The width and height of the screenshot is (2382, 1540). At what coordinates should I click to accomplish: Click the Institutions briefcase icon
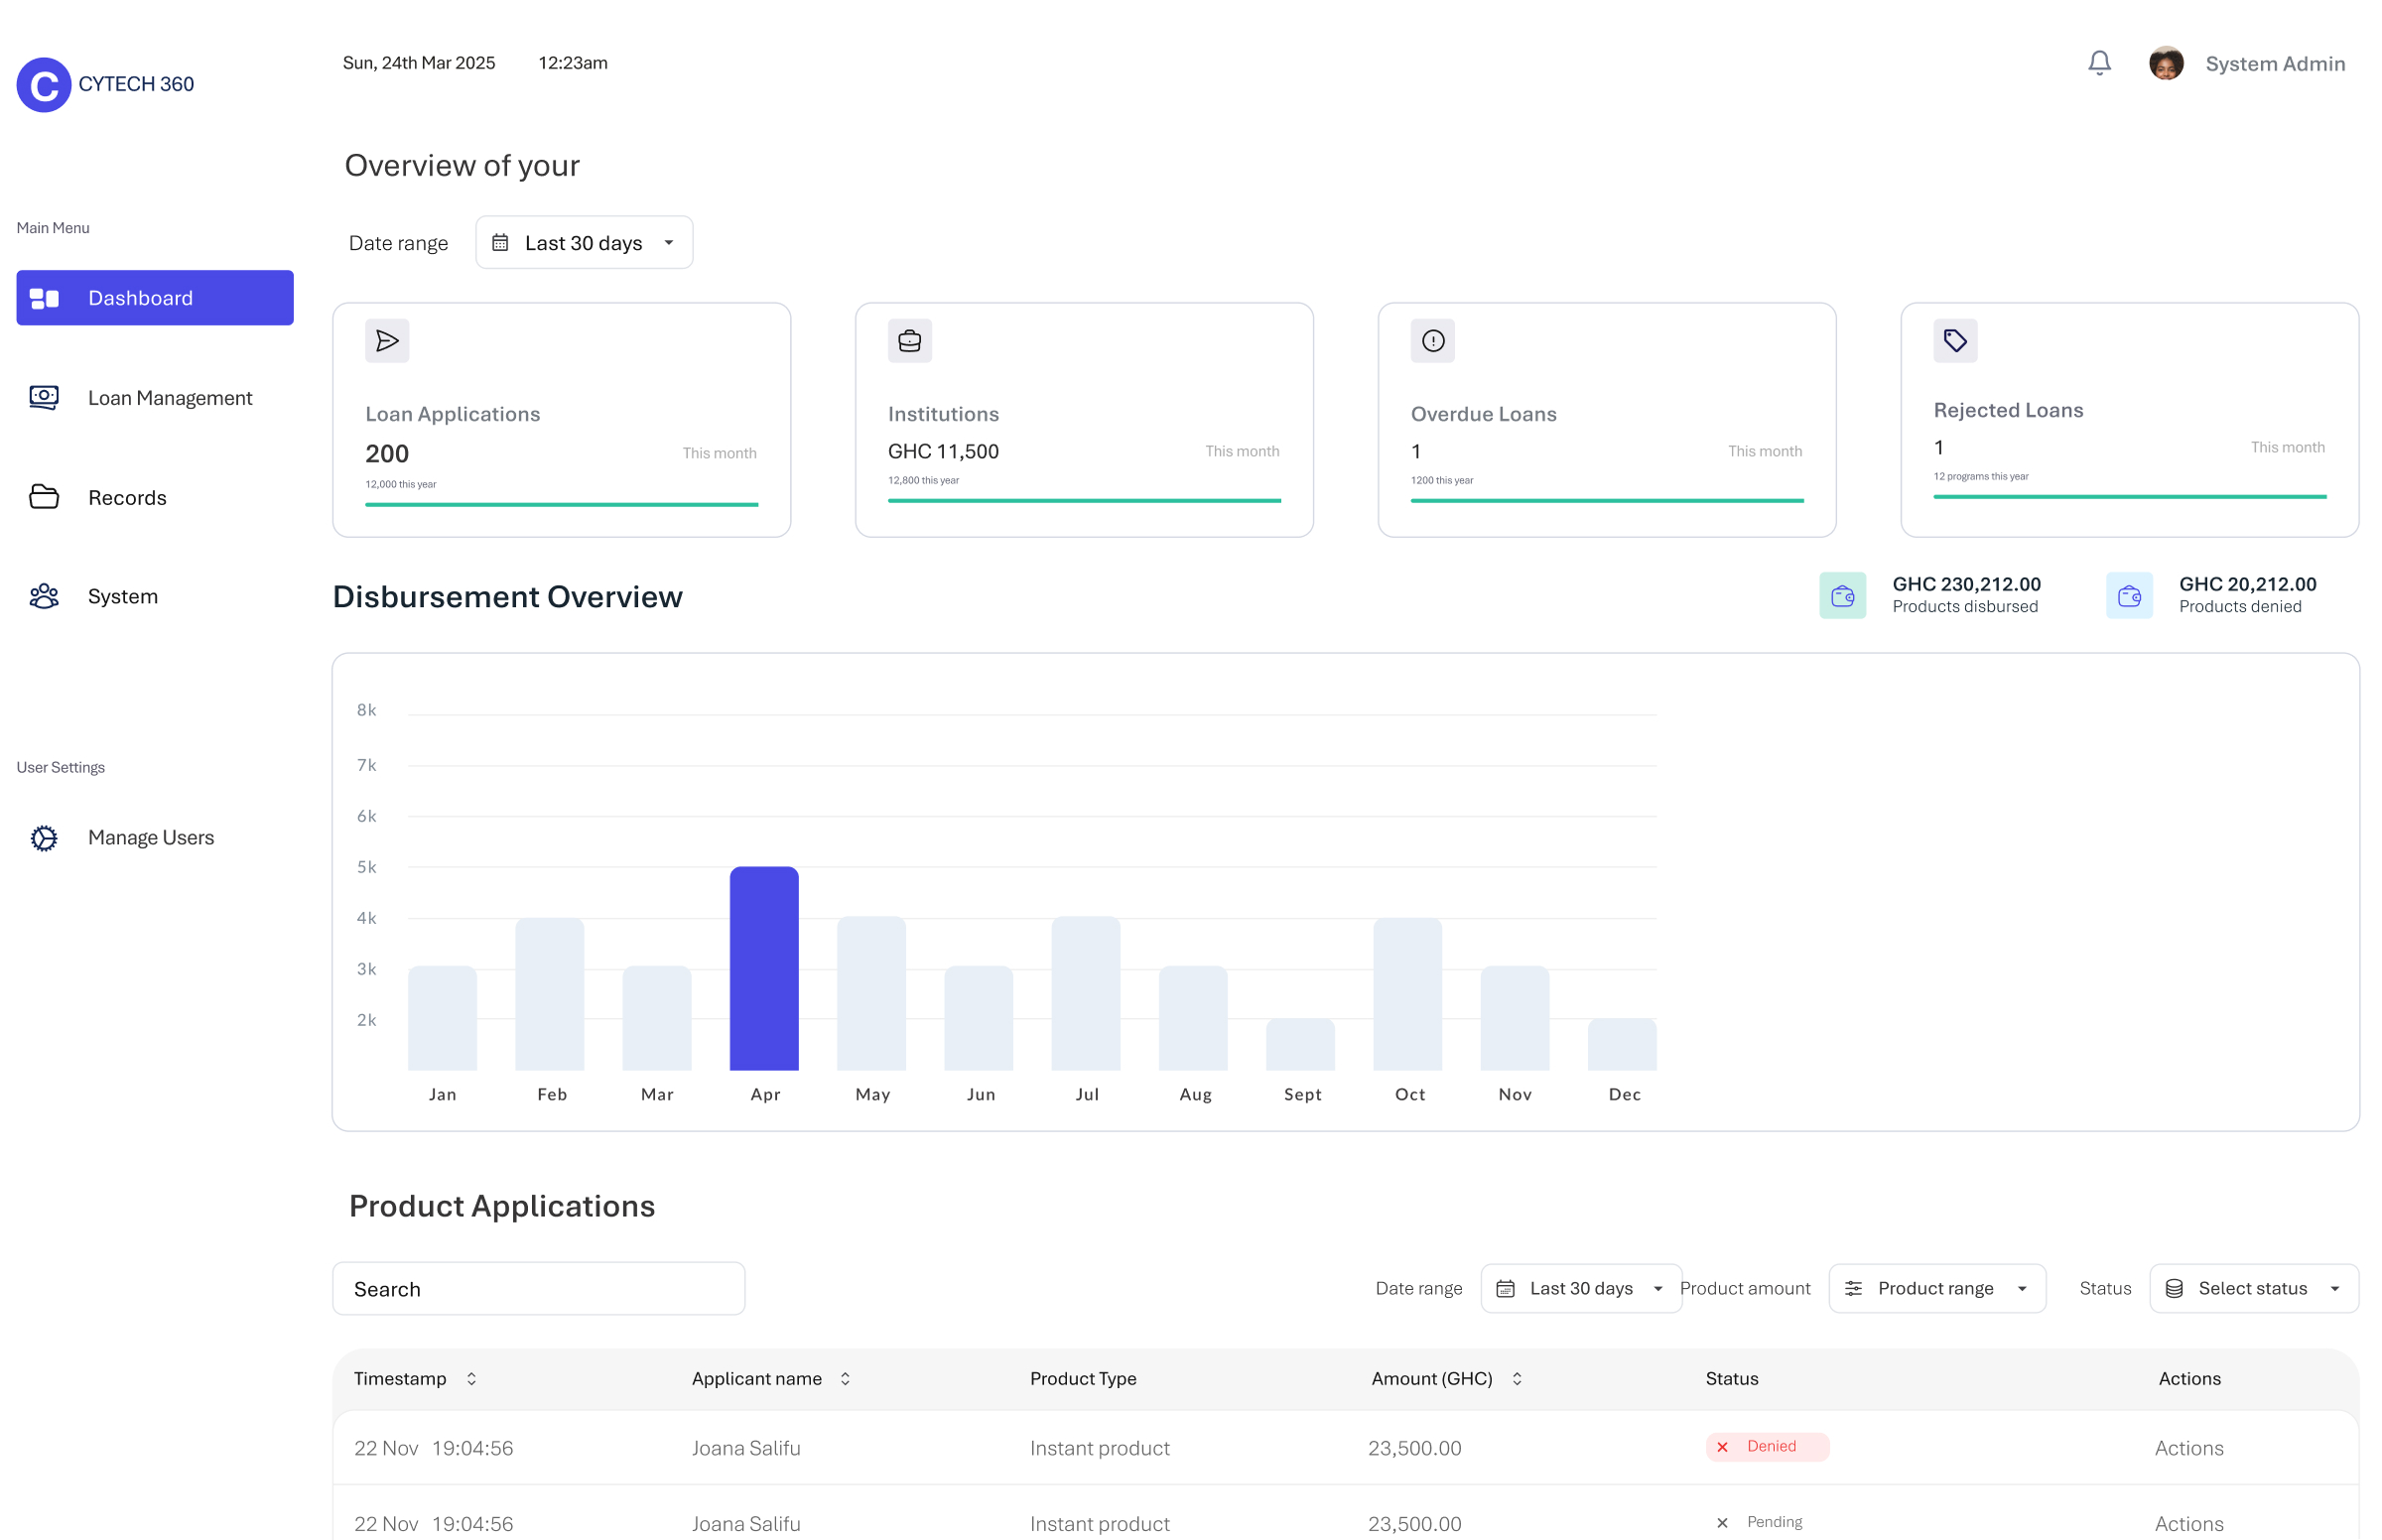click(909, 341)
